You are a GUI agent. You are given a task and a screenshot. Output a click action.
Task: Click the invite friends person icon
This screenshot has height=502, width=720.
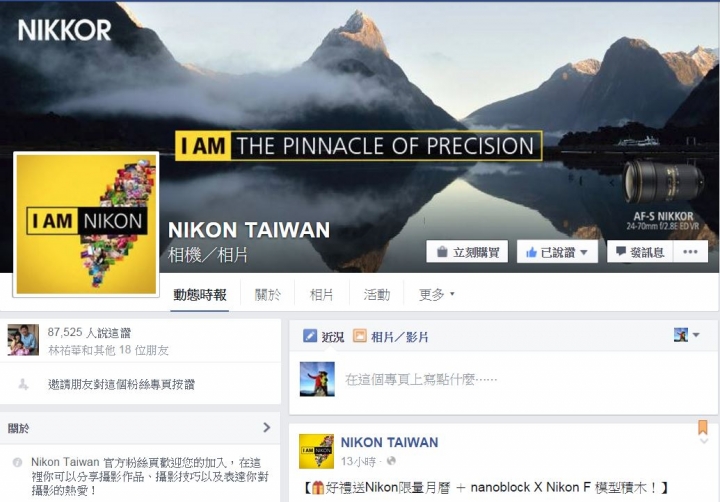click(23, 384)
